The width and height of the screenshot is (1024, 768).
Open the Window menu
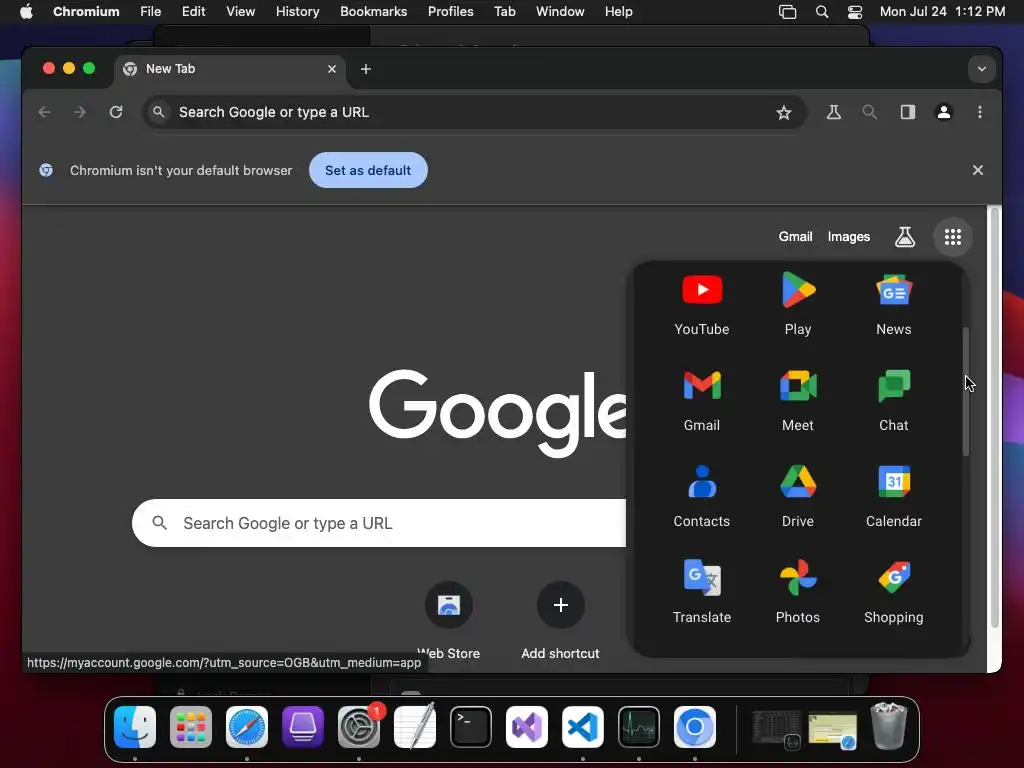560,11
